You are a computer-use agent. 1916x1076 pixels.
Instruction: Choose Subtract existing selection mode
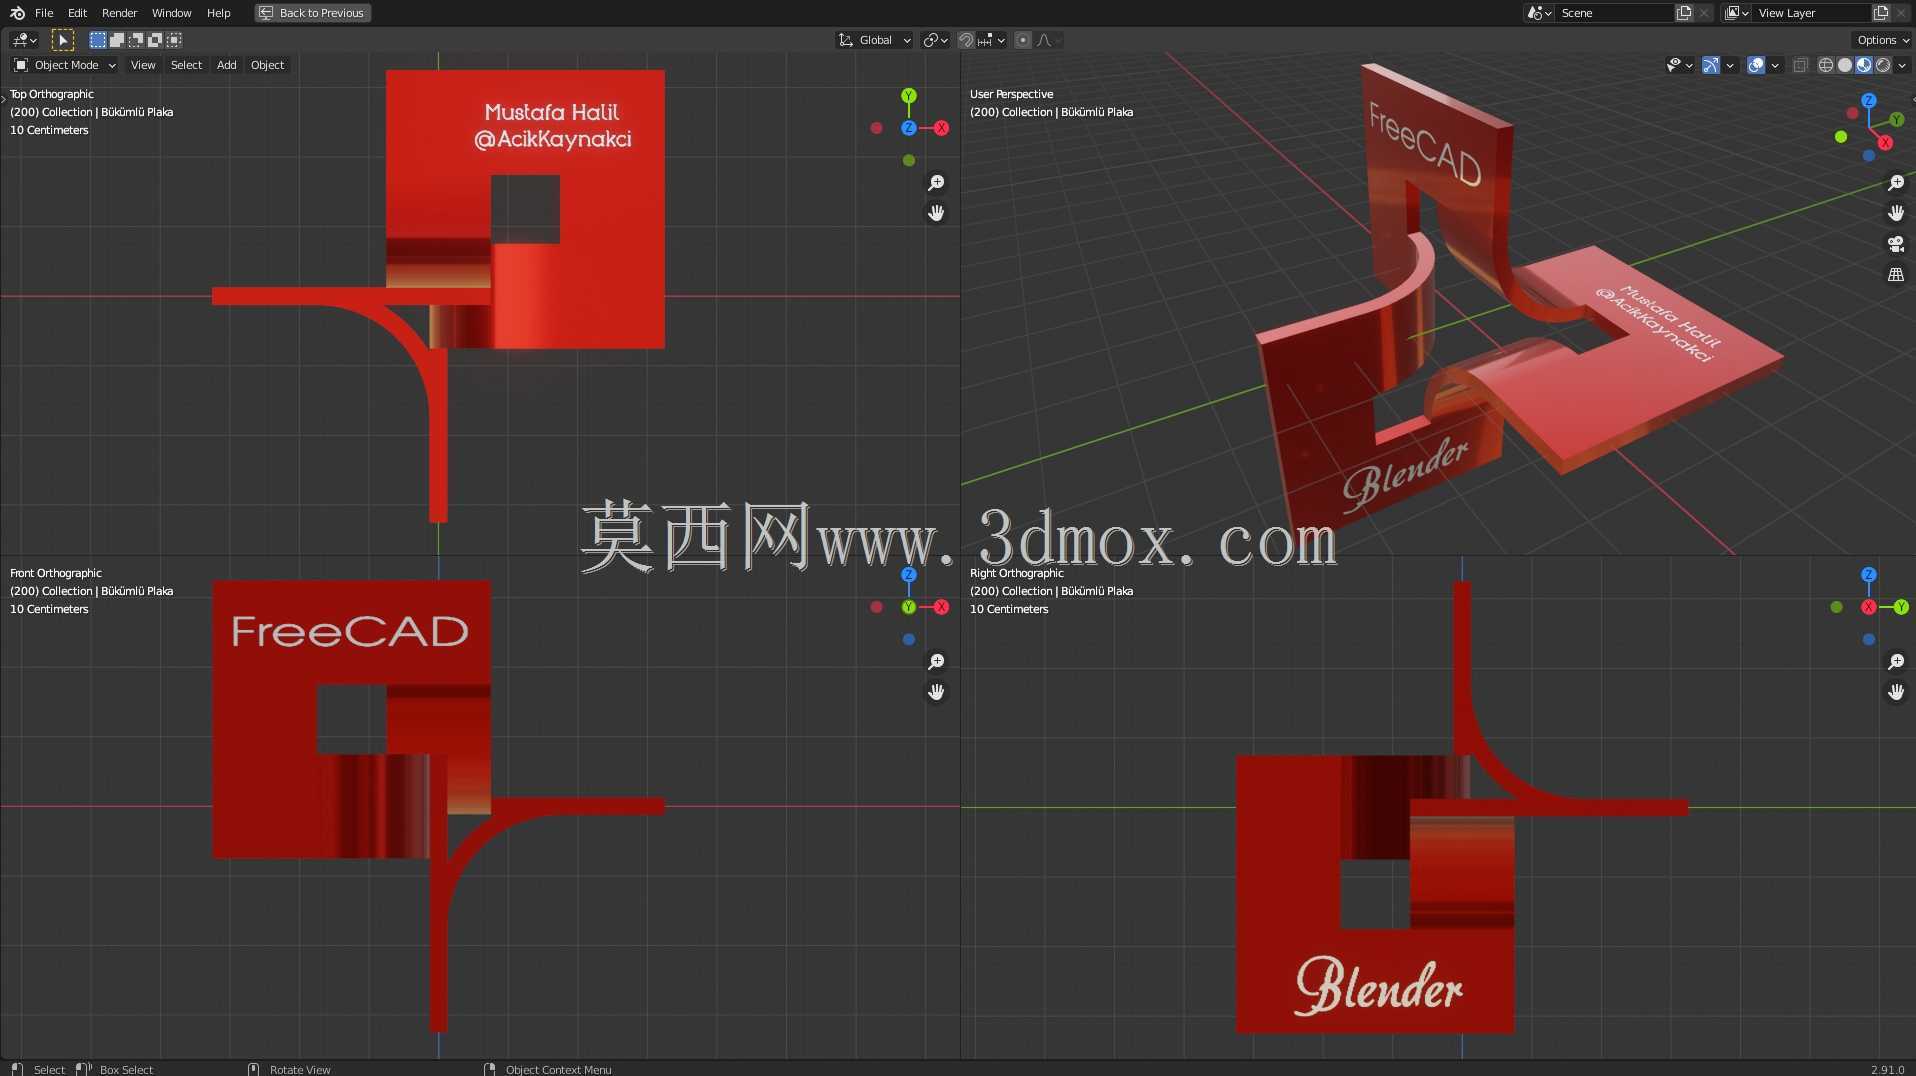click(135, 40)
